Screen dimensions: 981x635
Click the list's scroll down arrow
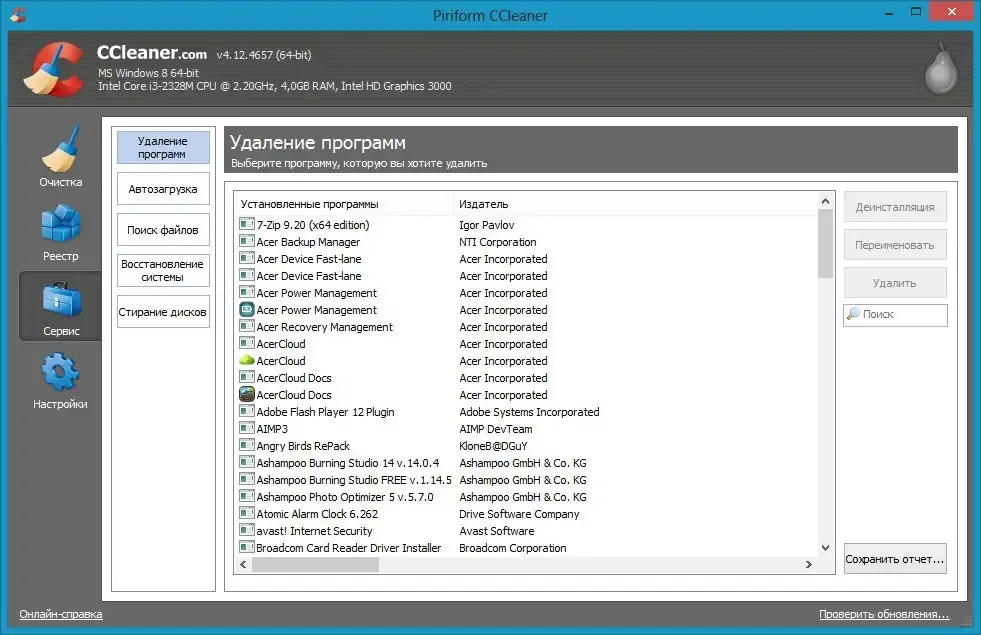[x=825, y=548]
